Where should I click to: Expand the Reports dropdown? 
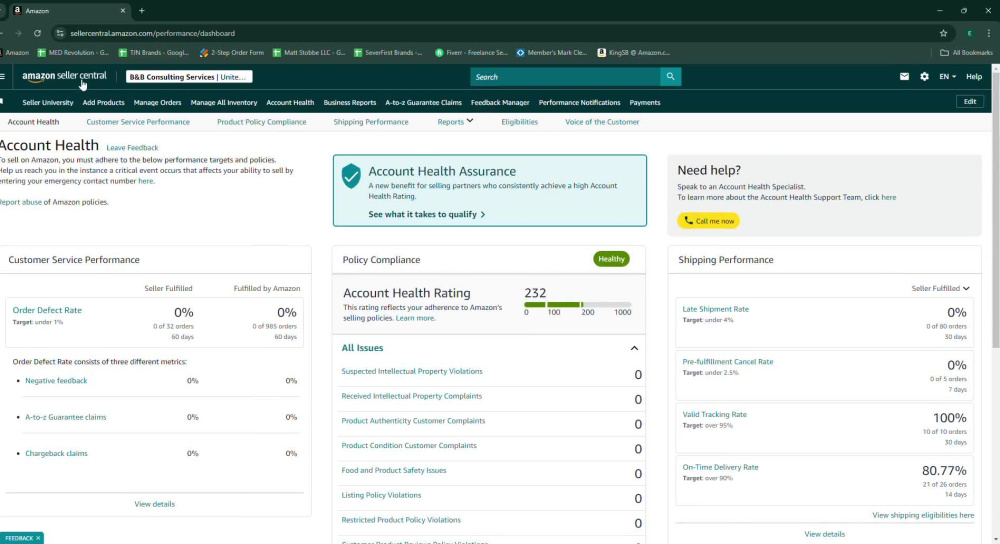pos(455,121)
